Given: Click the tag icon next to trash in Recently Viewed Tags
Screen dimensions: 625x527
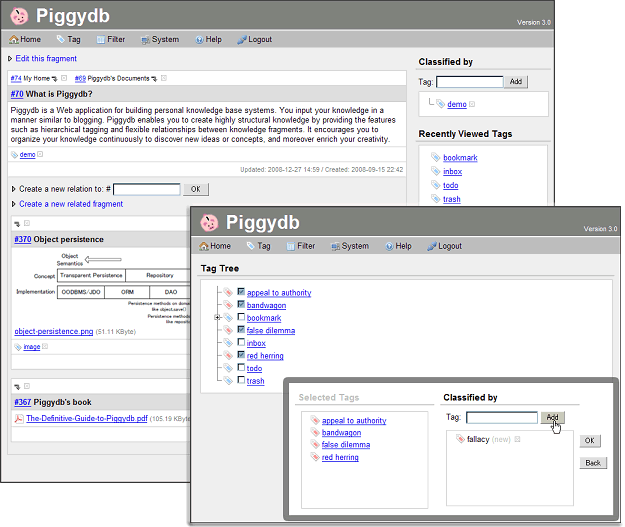Looking at the screenshot, I should coord(436,199).
